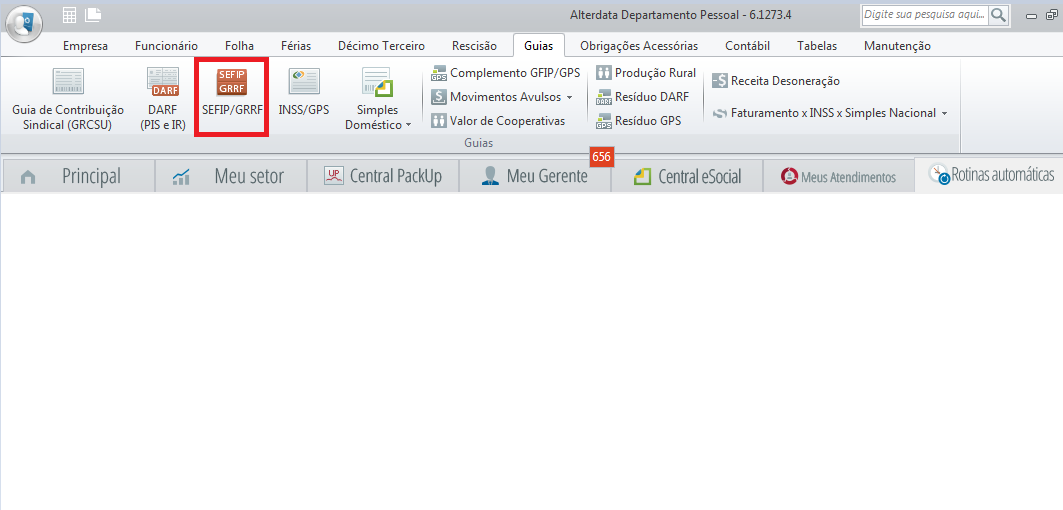The width and height of the screenshot is (1063, 510).
Task: Open Complemento GFIP/GPS
Action: 506,73
